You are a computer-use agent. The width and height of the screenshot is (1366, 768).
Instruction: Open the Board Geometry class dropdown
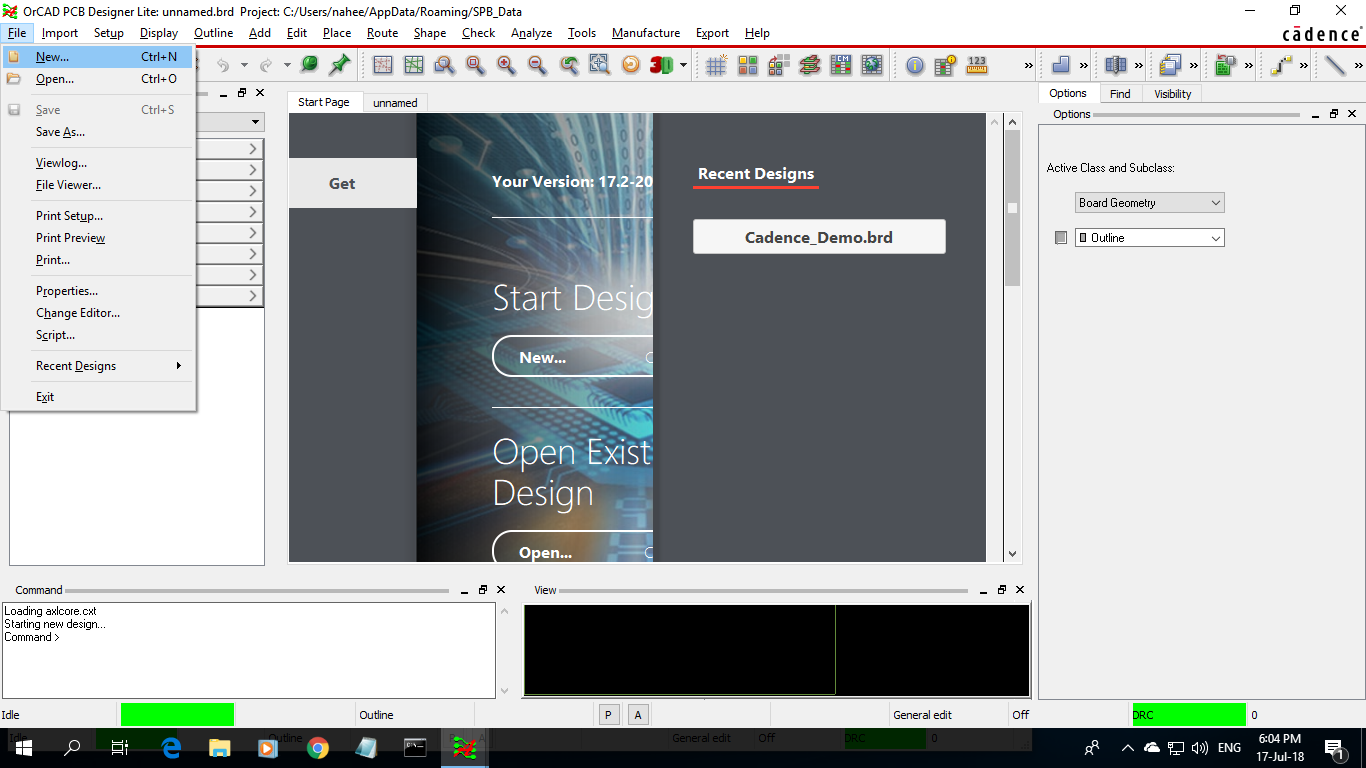click(x=1214, y=202)
